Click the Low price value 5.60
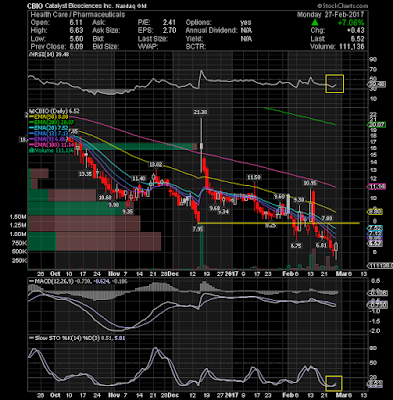The width and height of the screenshot is (393, 400). click(x=76, y=39)
